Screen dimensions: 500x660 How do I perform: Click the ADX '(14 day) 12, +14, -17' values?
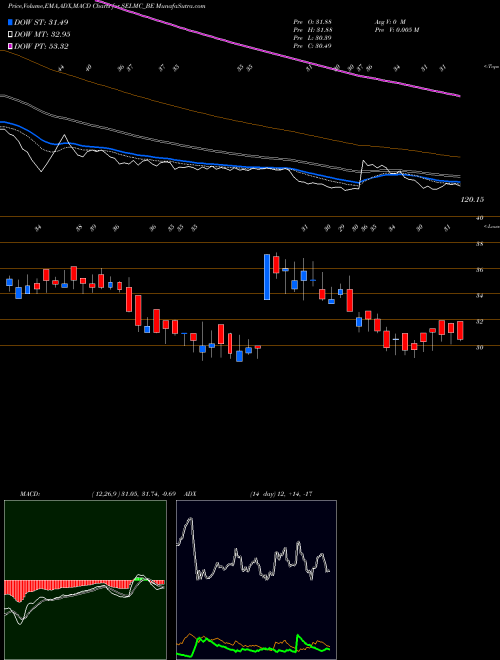(x=281, y=494)
